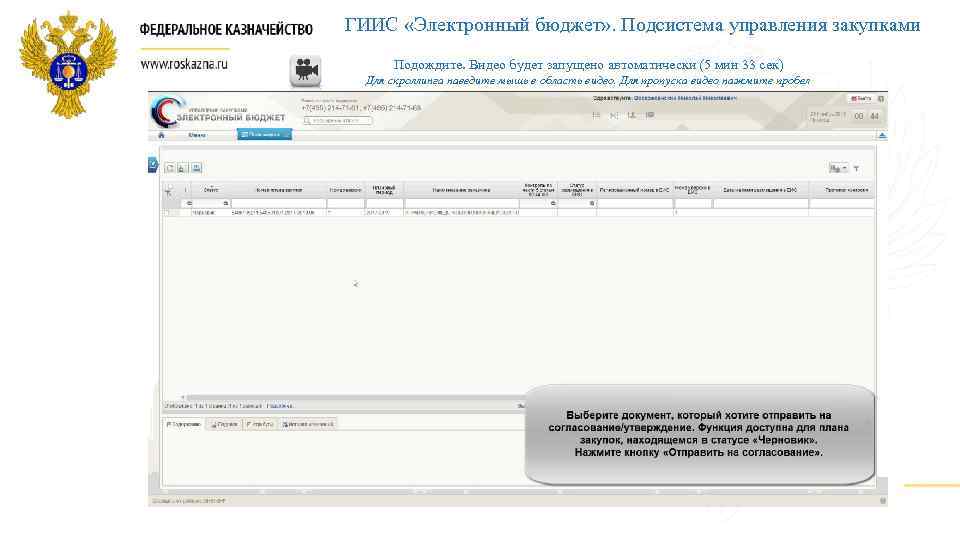Screen dimensions: 960x540
Task: Click the envelope icon in header
Action: (614, 115)
